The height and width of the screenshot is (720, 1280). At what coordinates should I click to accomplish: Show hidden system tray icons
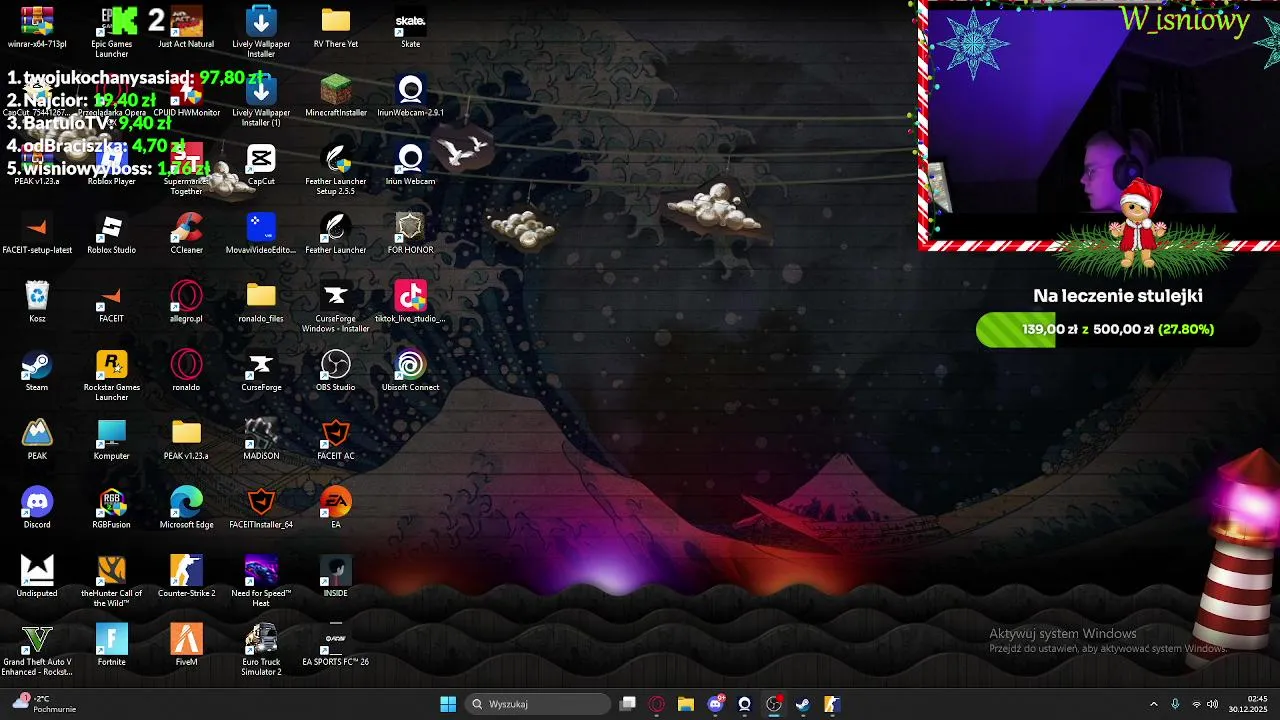click(x=1153, y=704)
